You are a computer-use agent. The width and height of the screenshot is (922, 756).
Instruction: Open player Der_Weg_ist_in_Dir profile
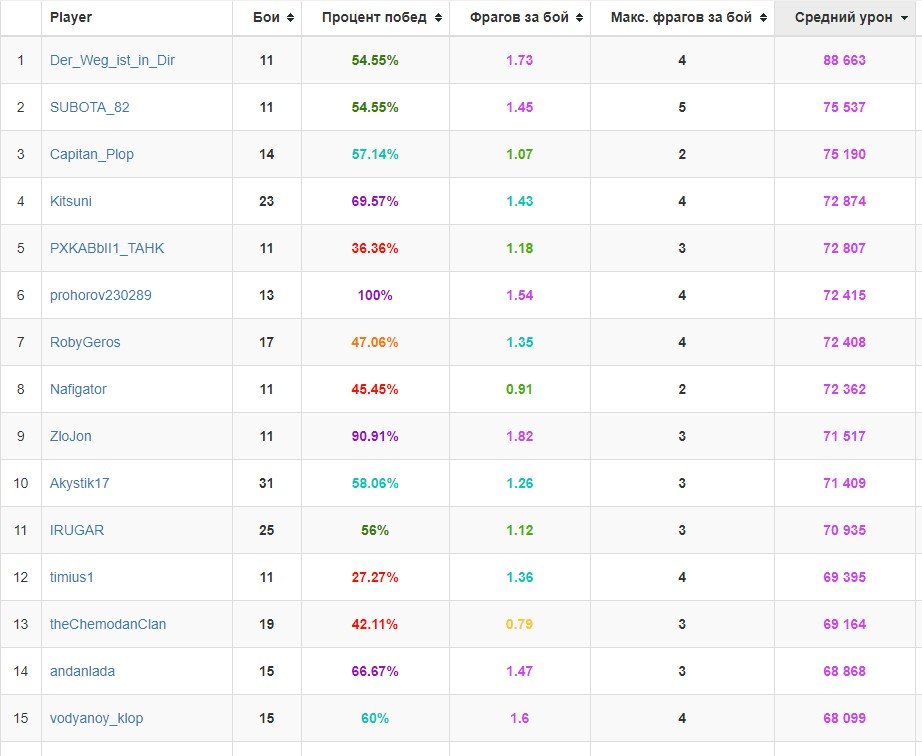(x=112, y=61)
